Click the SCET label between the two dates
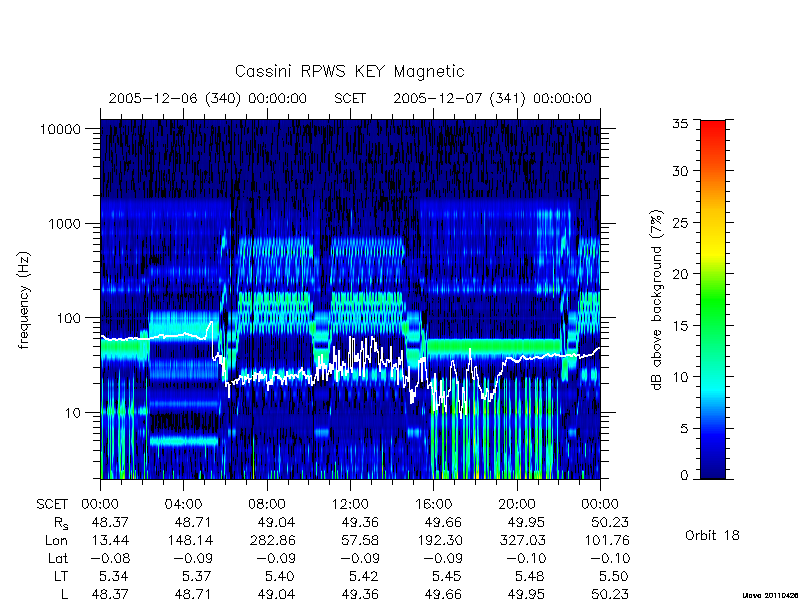 [x=350, y=98]
